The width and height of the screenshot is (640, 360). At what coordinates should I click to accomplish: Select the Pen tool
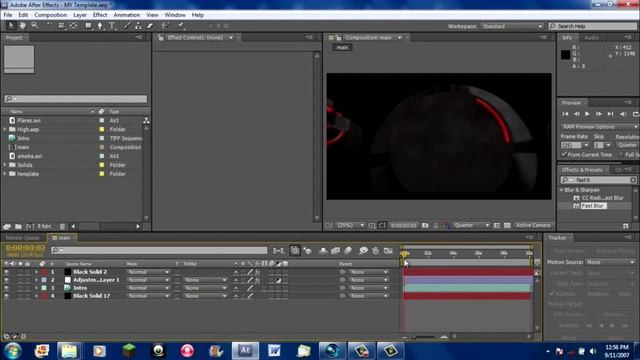[x=100, y=26]
